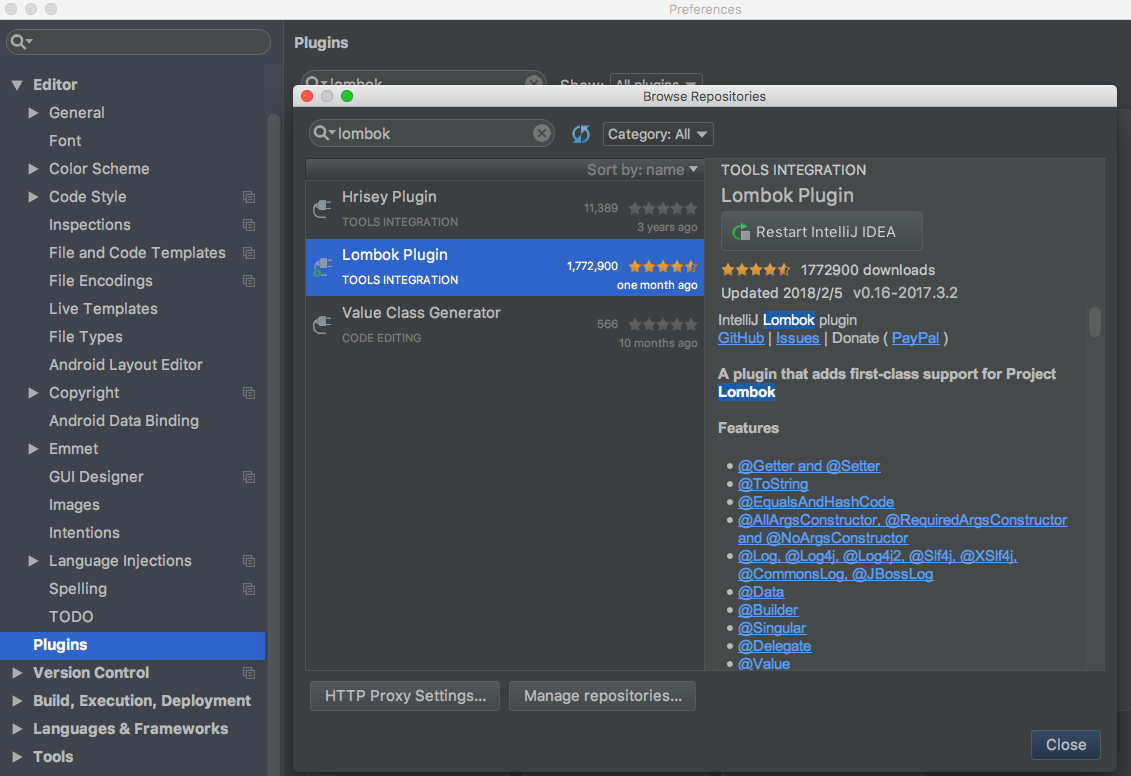
Task: Click the project-level icon beside Version Control
Action: (249, 673)
